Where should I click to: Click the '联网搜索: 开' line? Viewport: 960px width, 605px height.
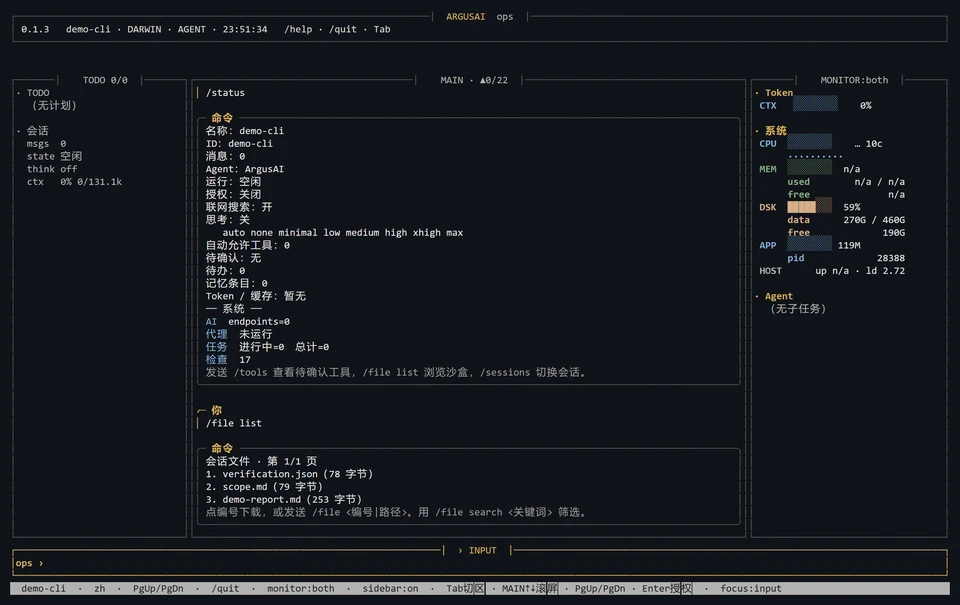239,207
